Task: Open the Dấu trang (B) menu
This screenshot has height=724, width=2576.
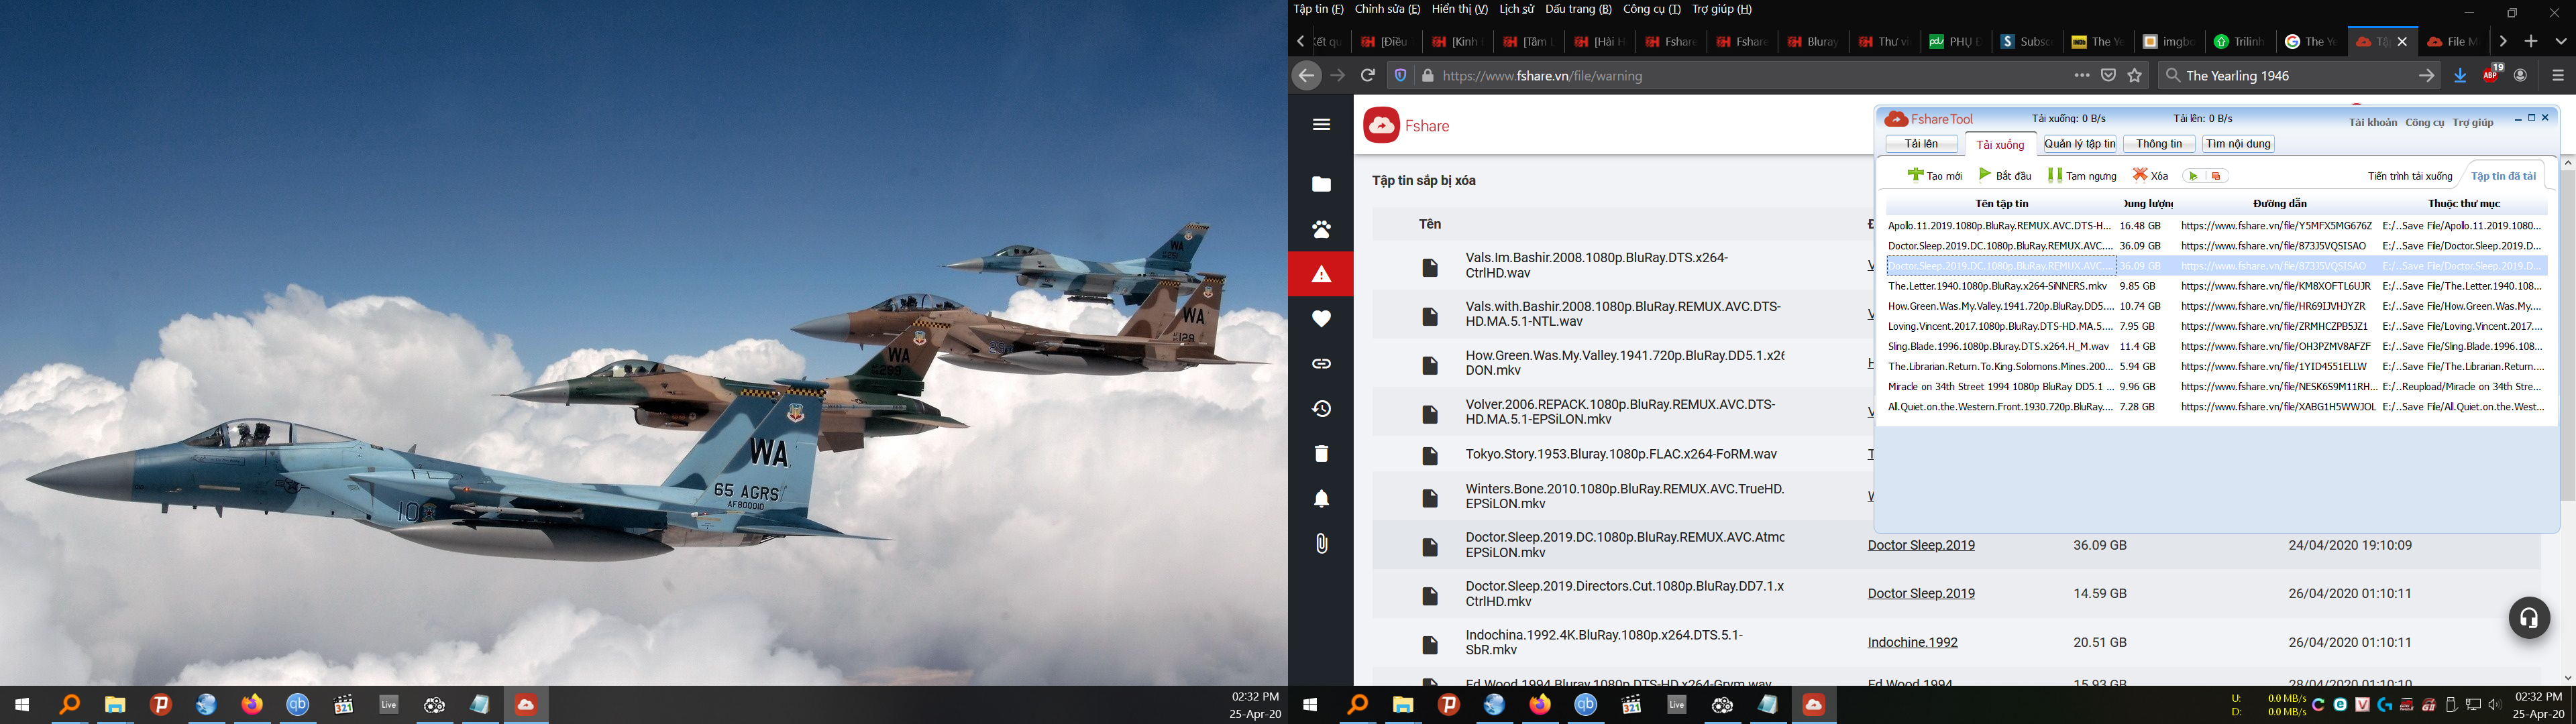Action: coord(1578,9)
